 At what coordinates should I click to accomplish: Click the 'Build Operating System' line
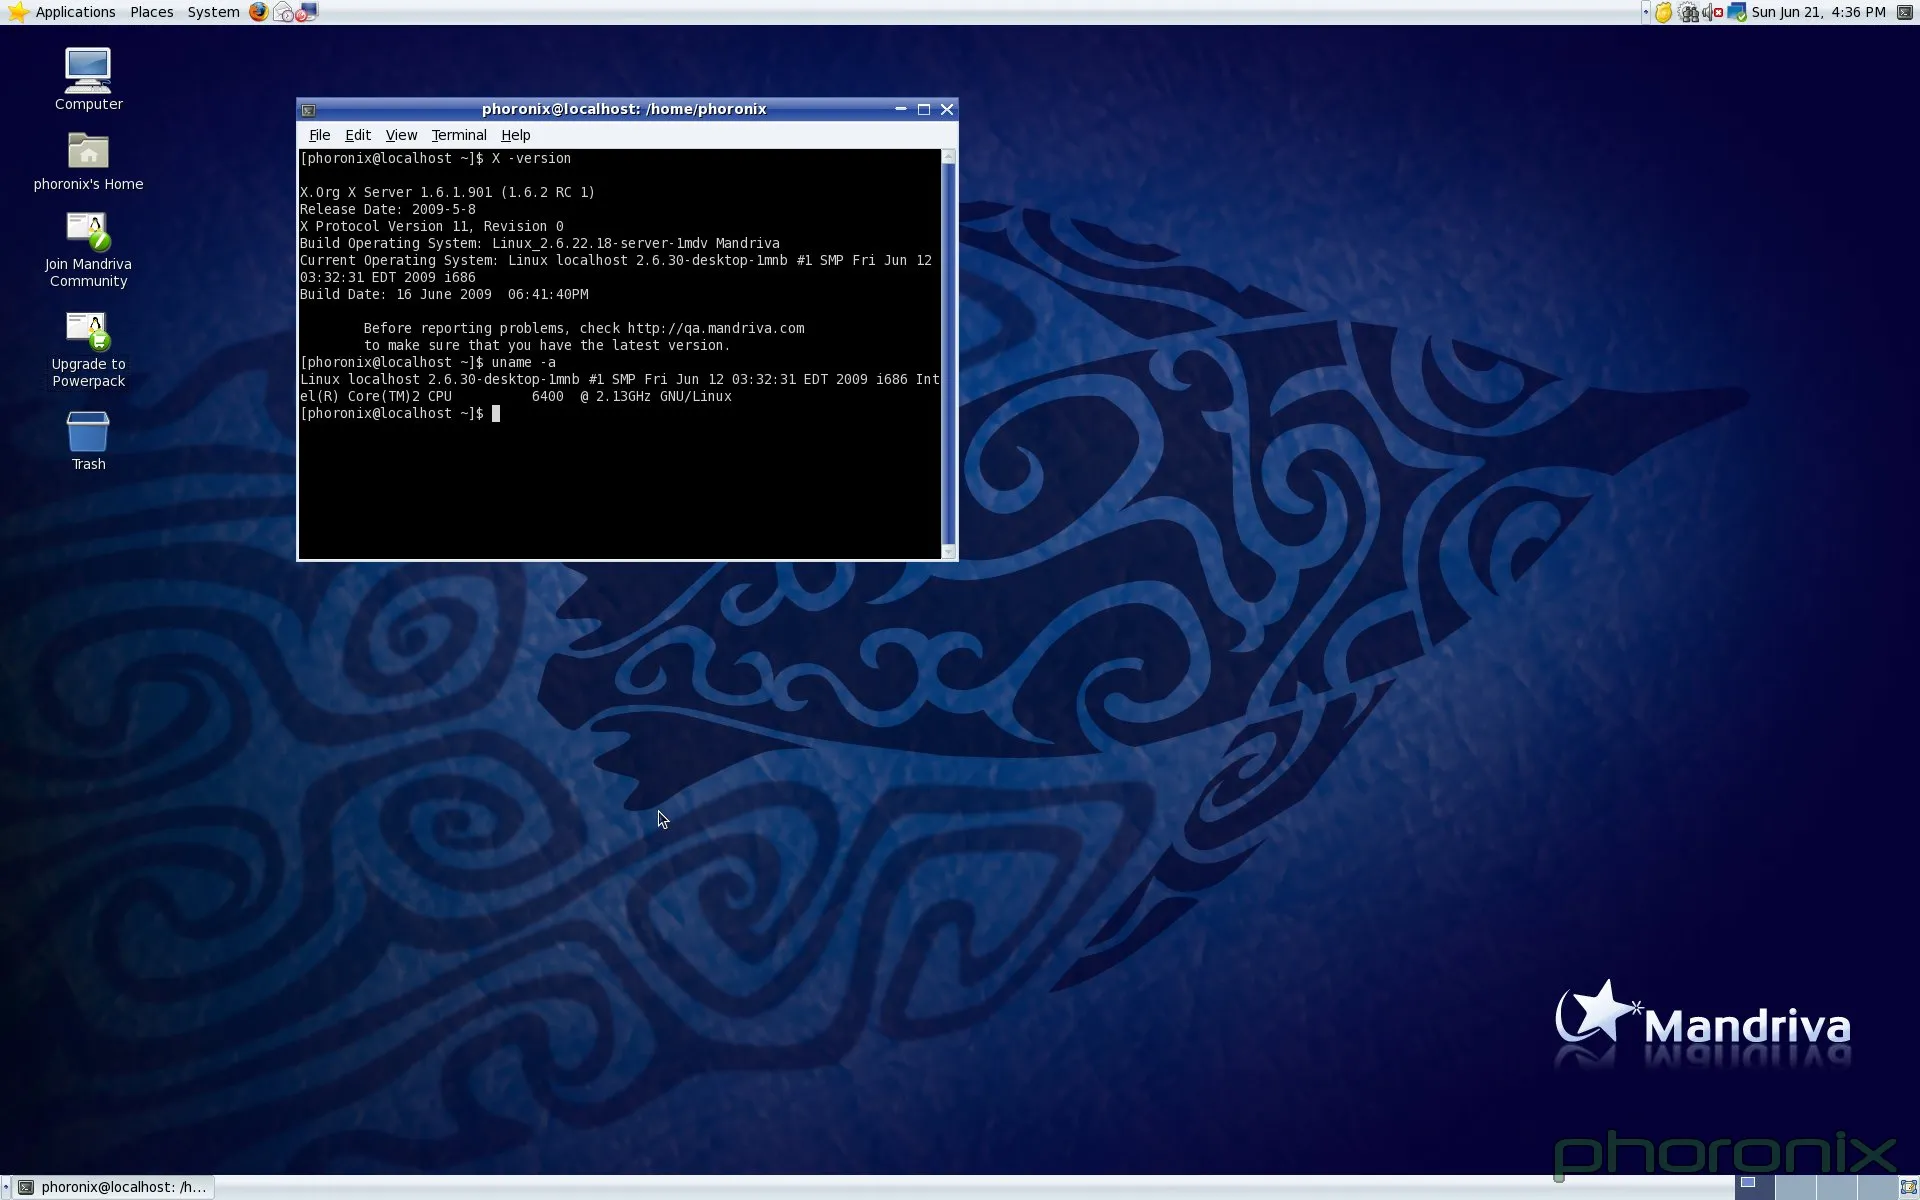(540, 243)
